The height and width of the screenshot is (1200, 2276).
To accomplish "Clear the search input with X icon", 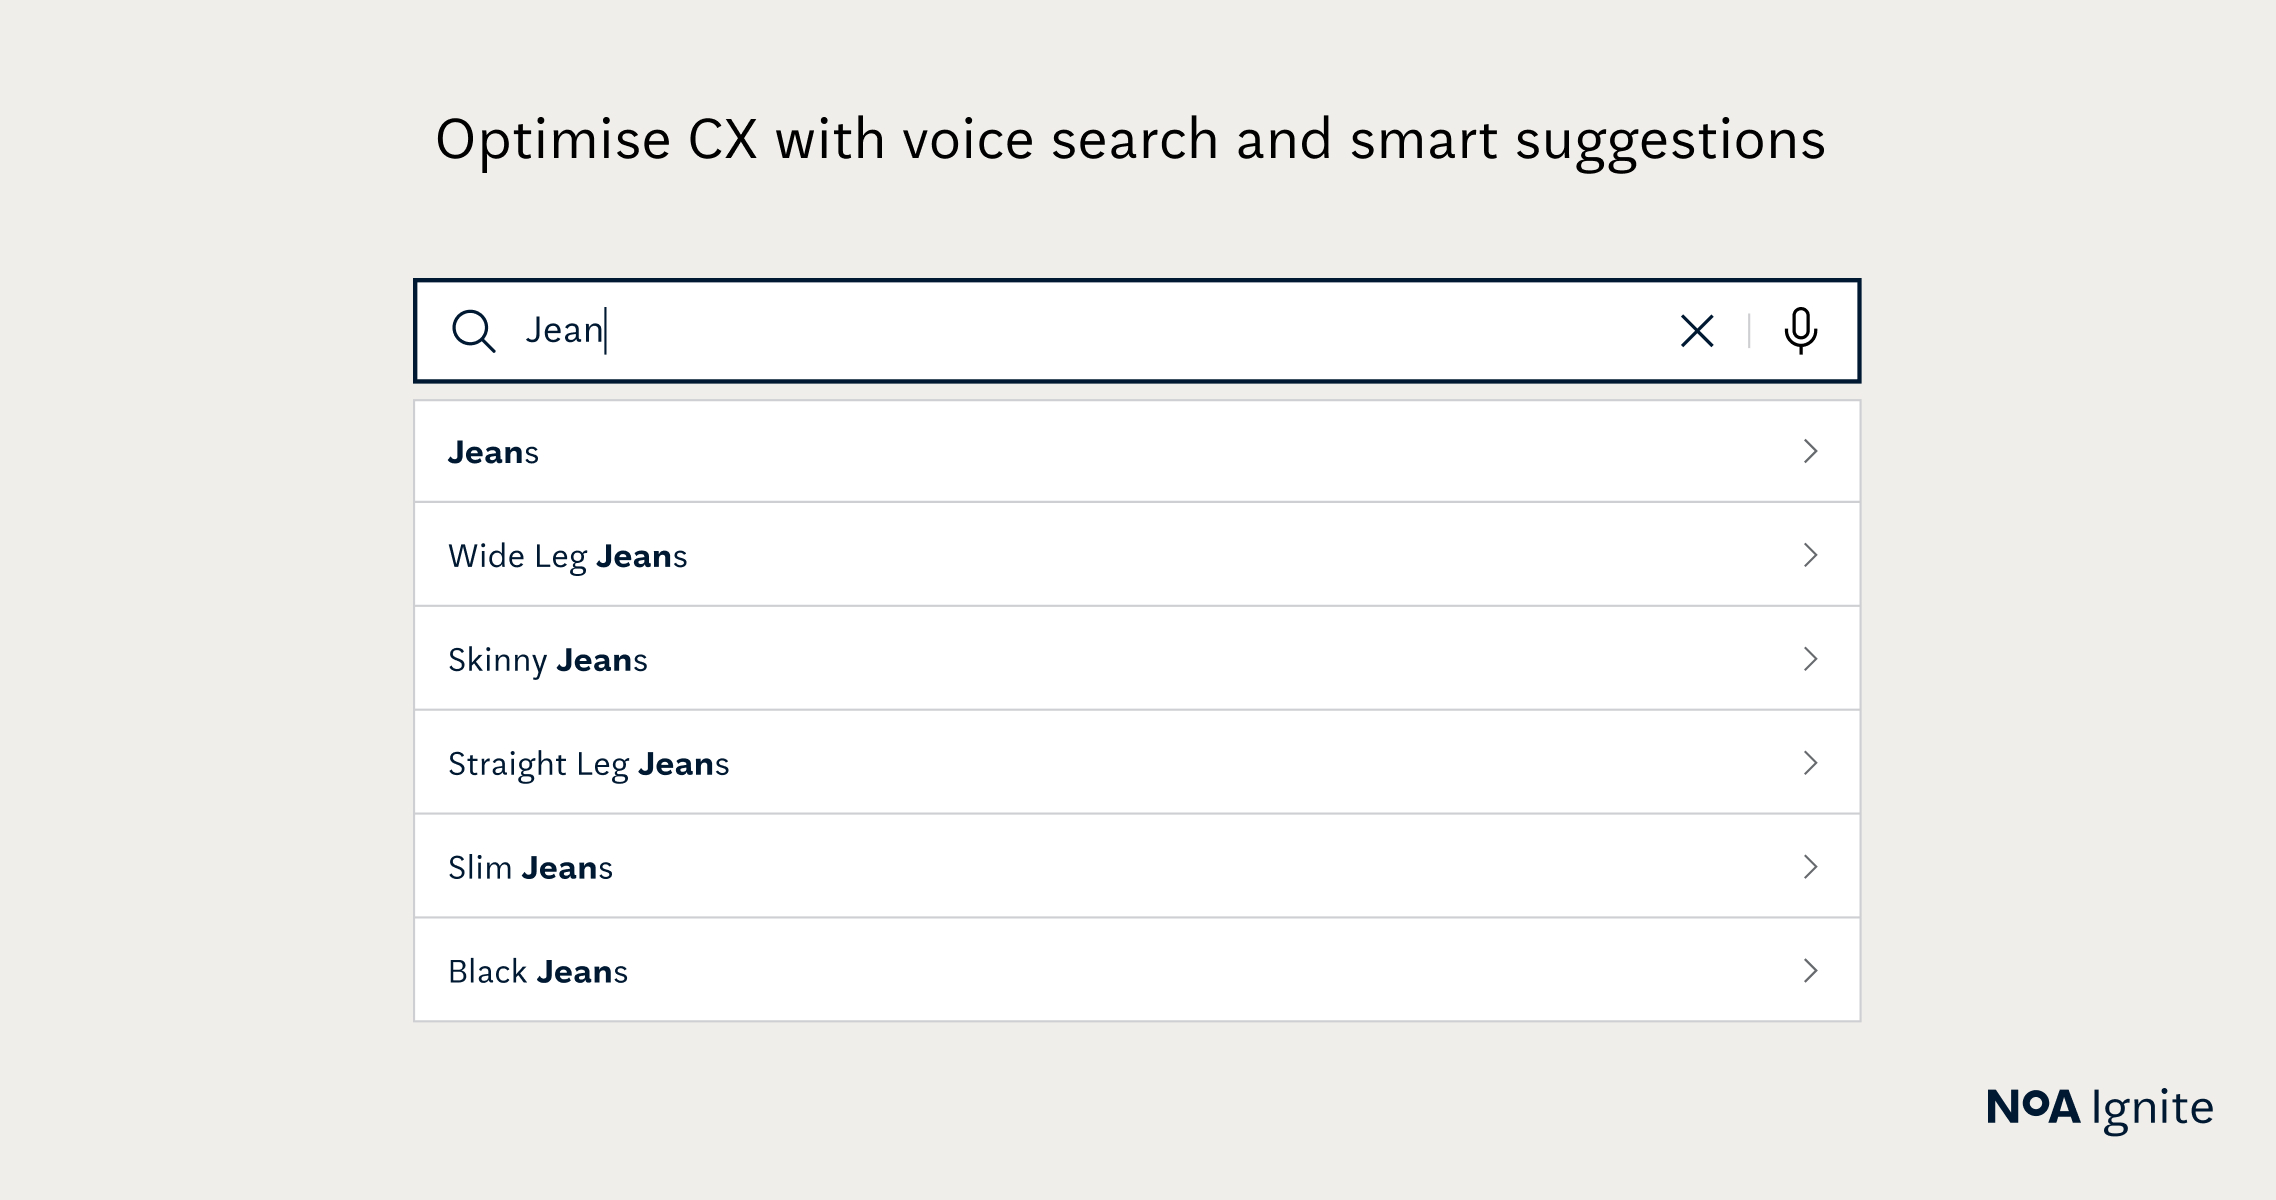I will pos(1696,330).
